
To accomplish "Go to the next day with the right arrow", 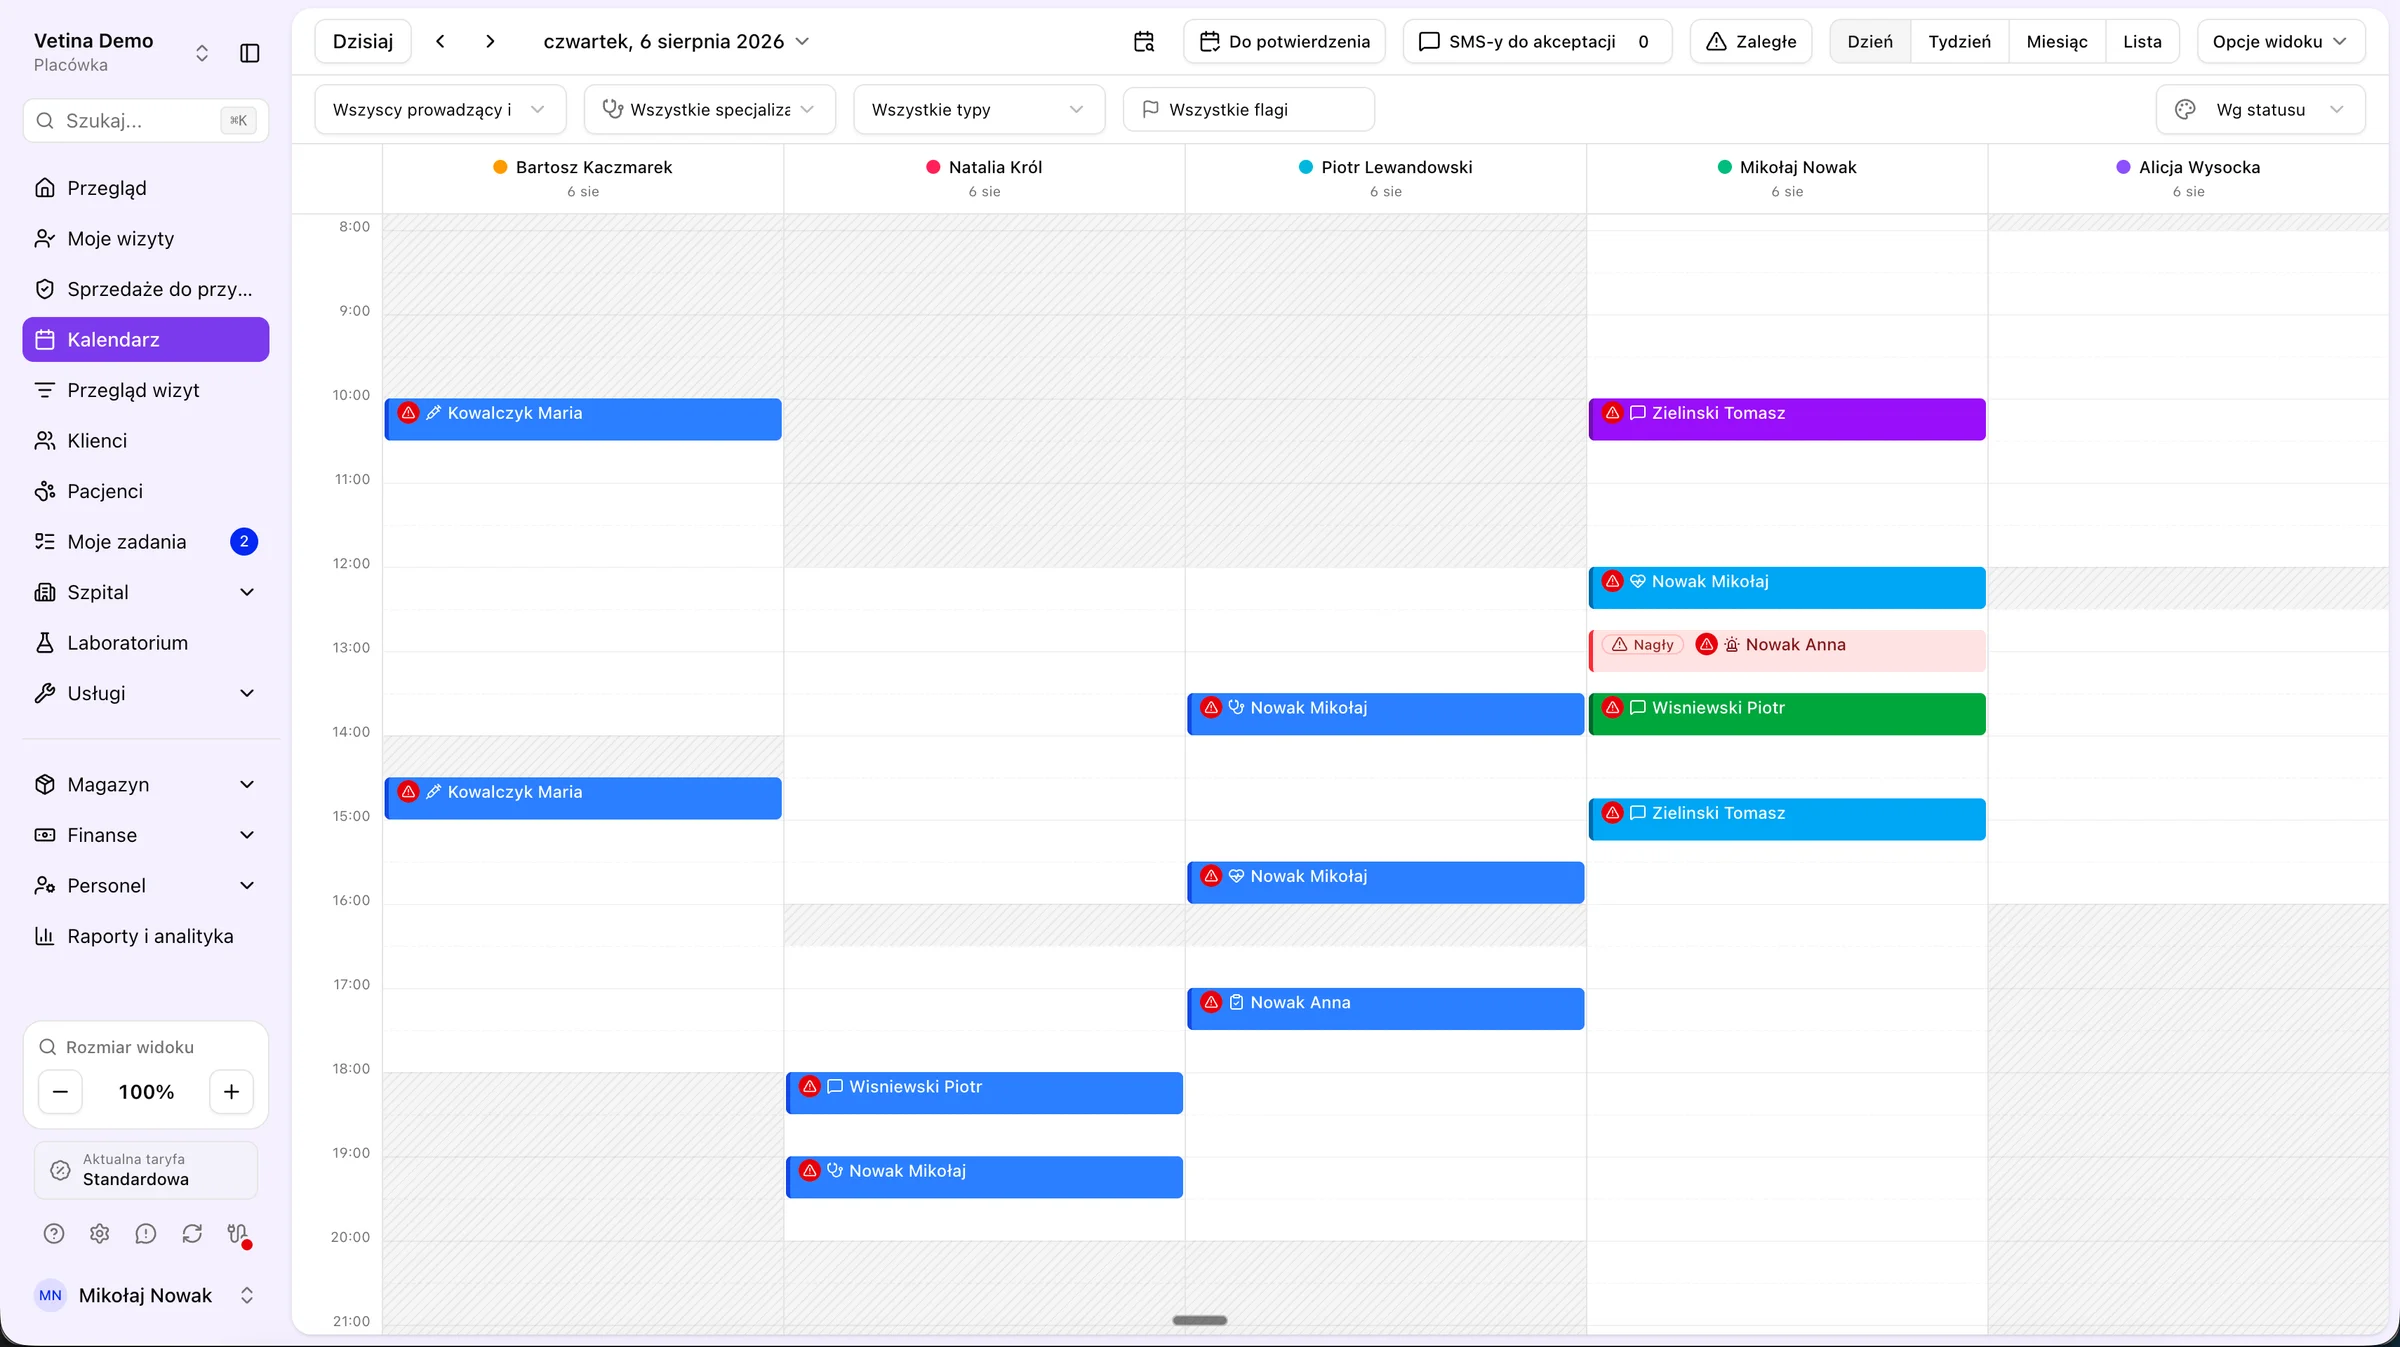I will click(490, 41).
